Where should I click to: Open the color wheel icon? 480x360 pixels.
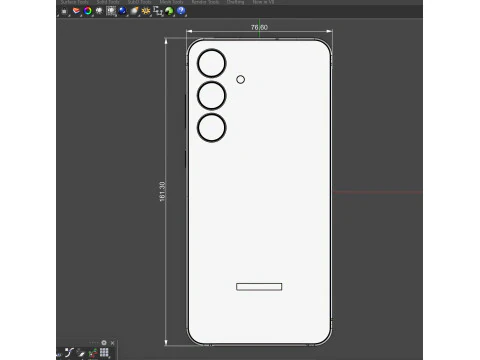[88, 11]
